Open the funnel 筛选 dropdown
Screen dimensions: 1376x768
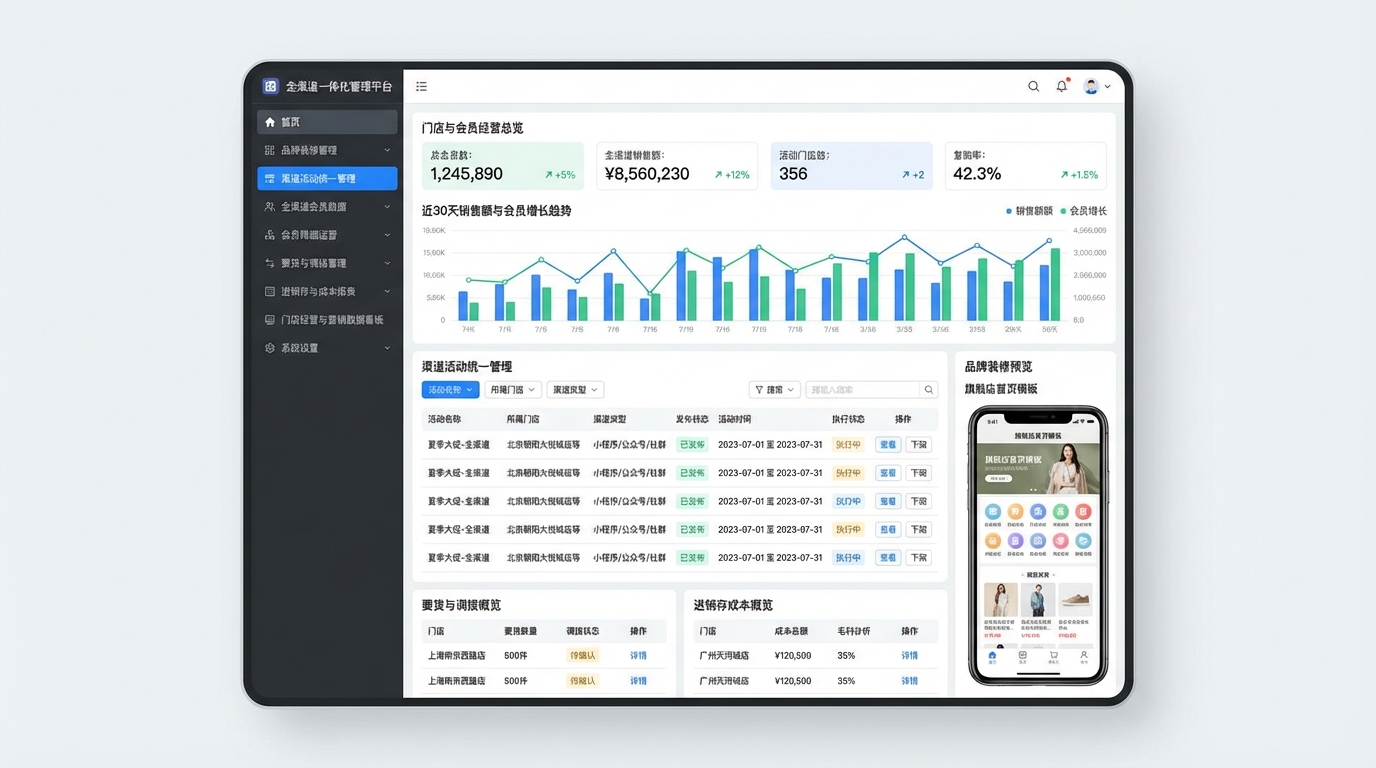point(774,390)
